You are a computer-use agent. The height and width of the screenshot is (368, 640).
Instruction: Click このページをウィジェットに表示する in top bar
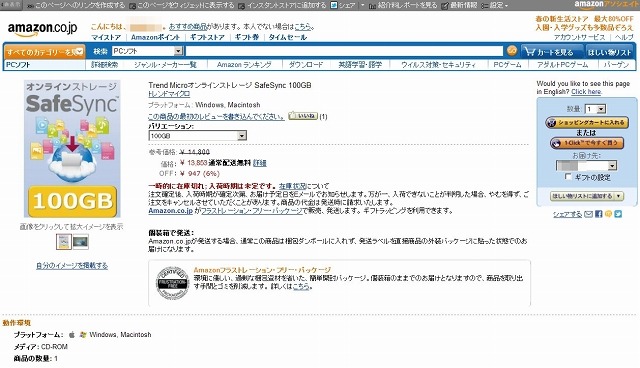pos(182,5)
